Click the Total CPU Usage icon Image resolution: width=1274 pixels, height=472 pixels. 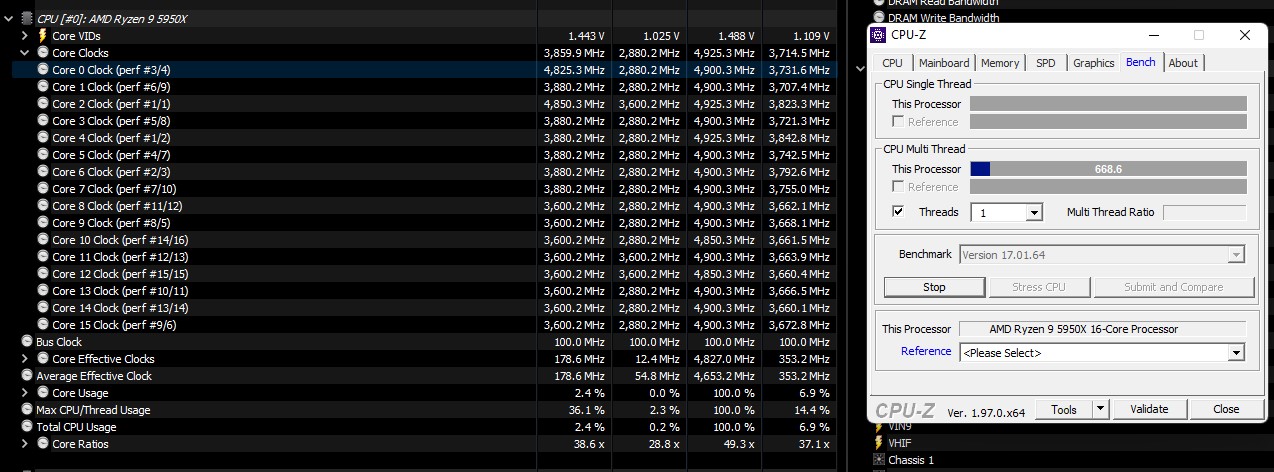(x=27, y=427)
